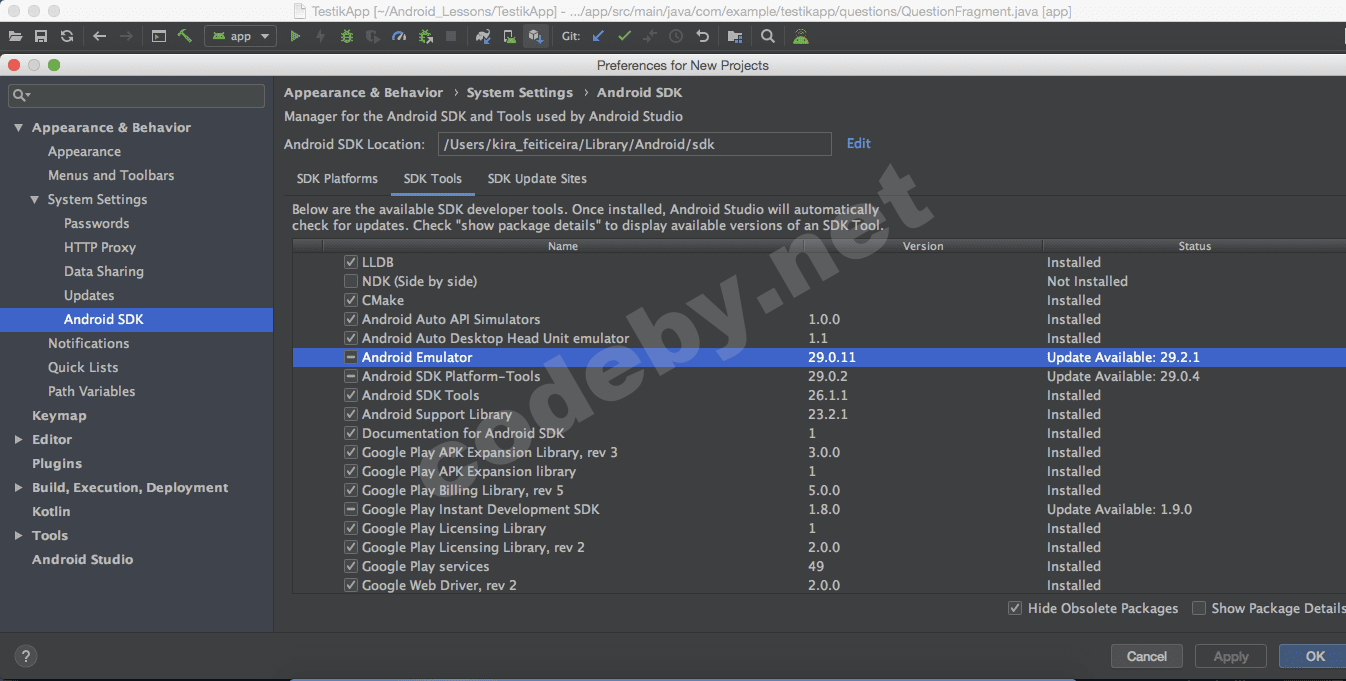
Task: Select Menus and Toolbars settings
Action: coord(111,175)
